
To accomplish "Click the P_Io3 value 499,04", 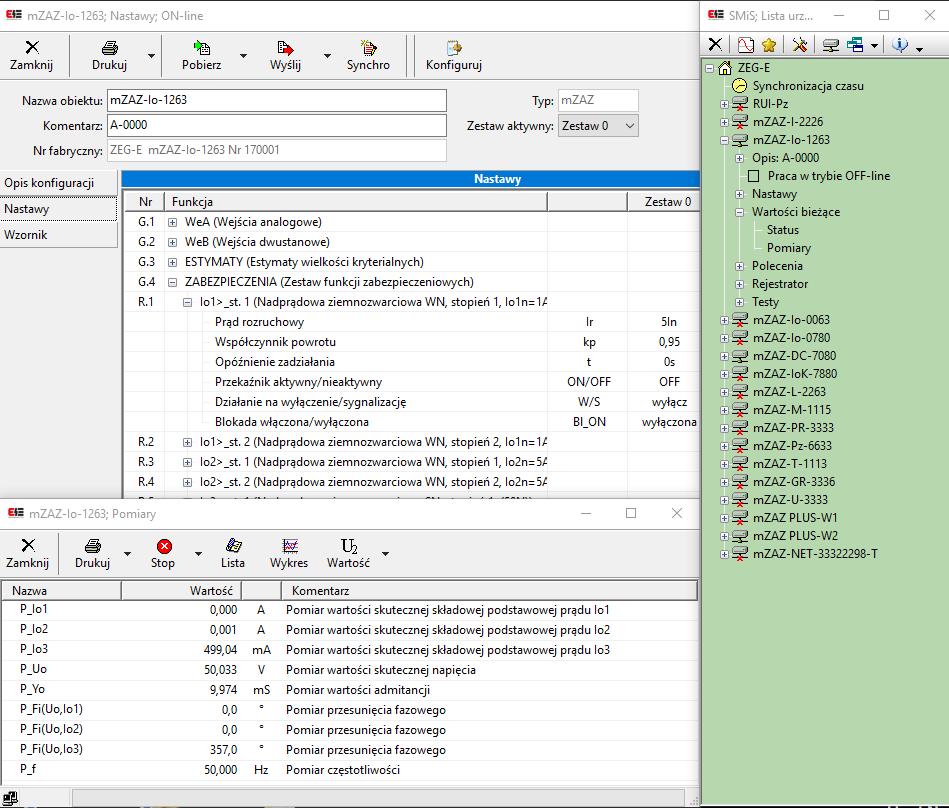I will pos(220,650).
